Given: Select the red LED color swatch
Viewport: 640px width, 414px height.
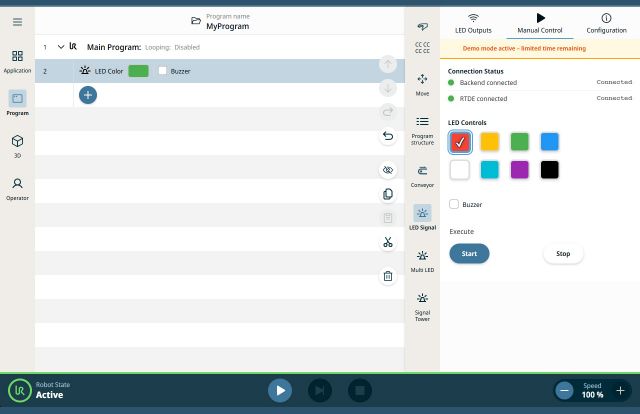Looking at the screenshot, I should click(x=460, y=142).
